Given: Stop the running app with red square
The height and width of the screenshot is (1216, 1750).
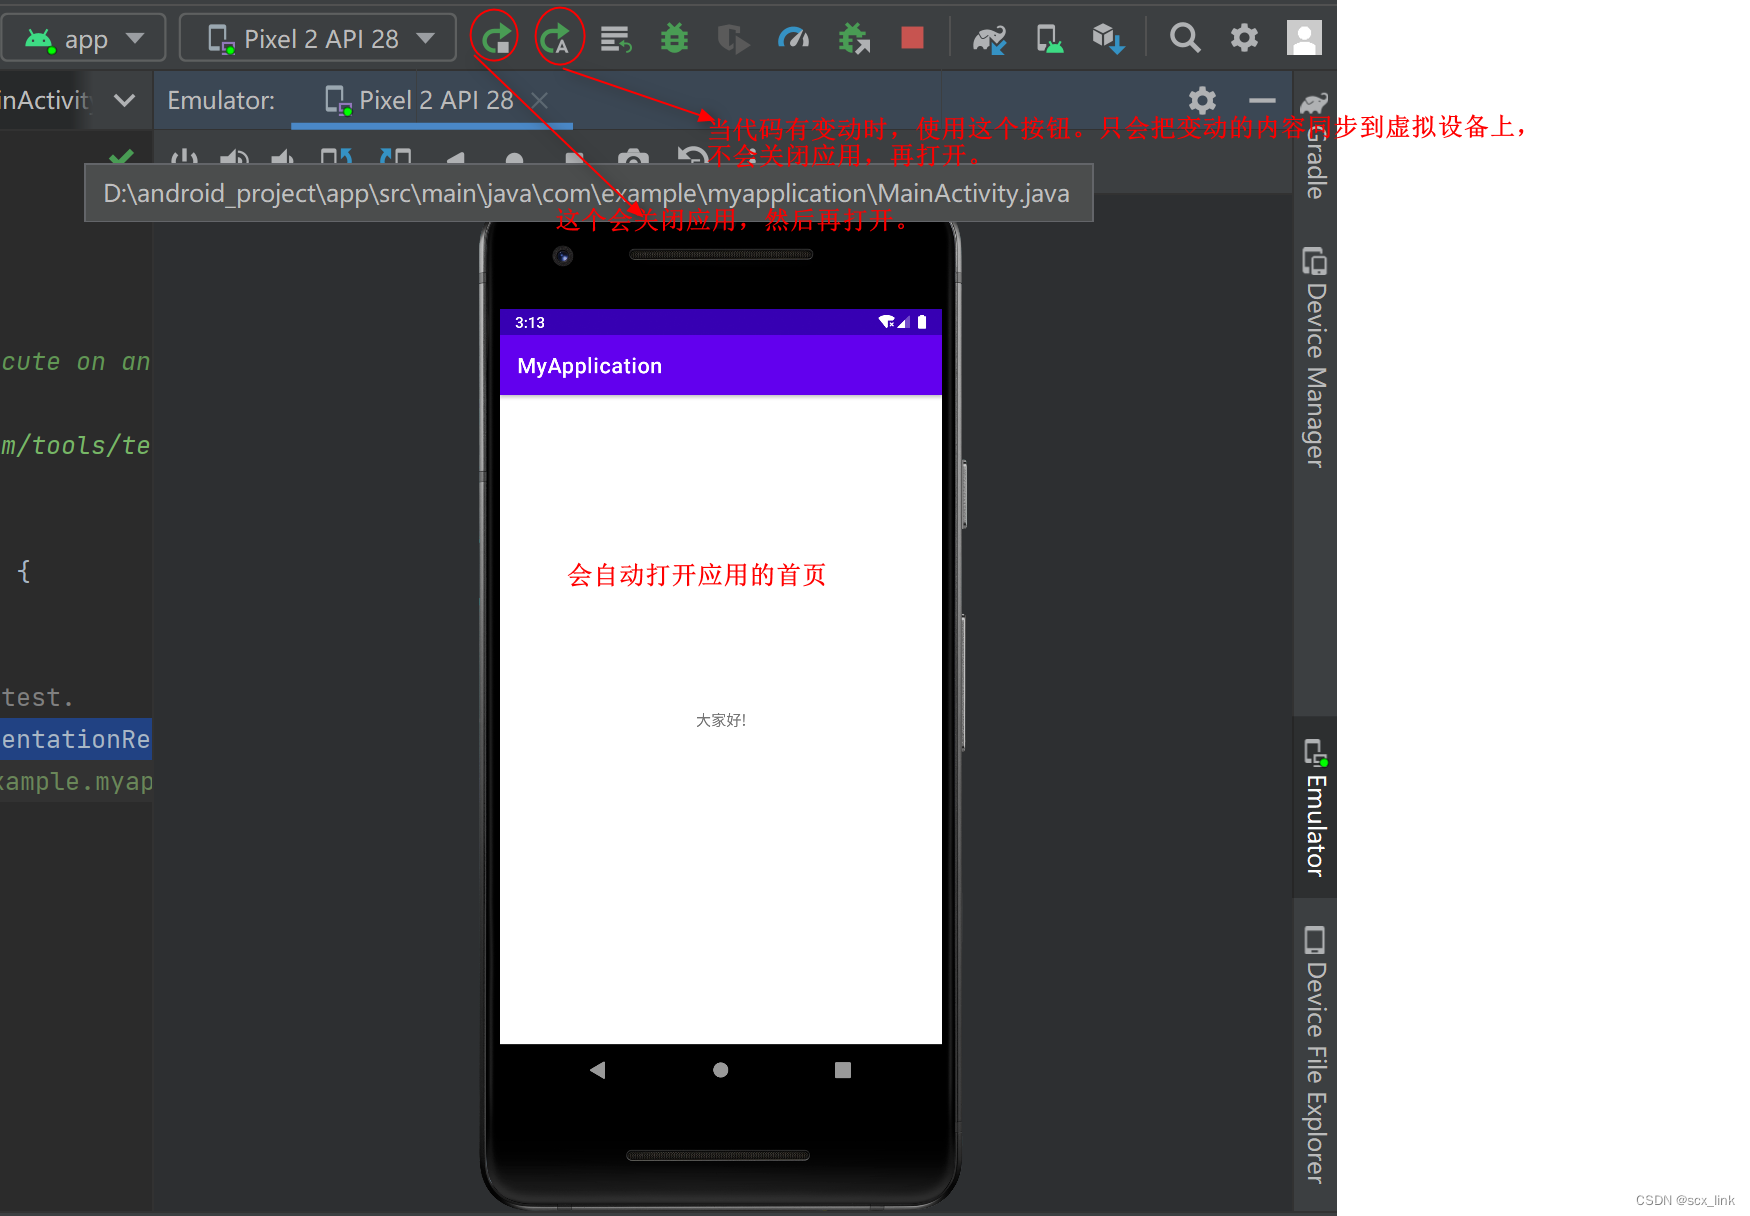Looking at the screenshot, I should point(912,38).
